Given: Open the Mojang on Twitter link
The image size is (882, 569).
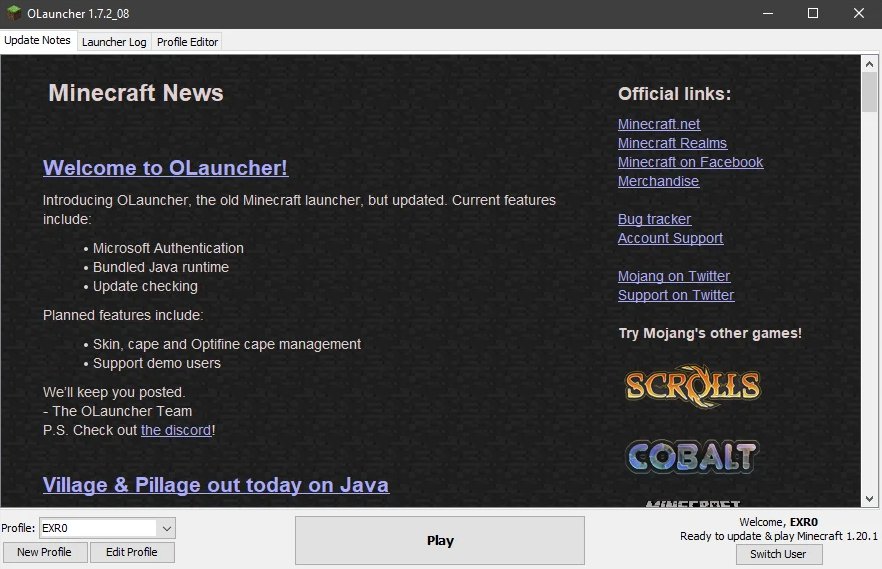Looking at the screenshot, I should (x=674, y=276).
